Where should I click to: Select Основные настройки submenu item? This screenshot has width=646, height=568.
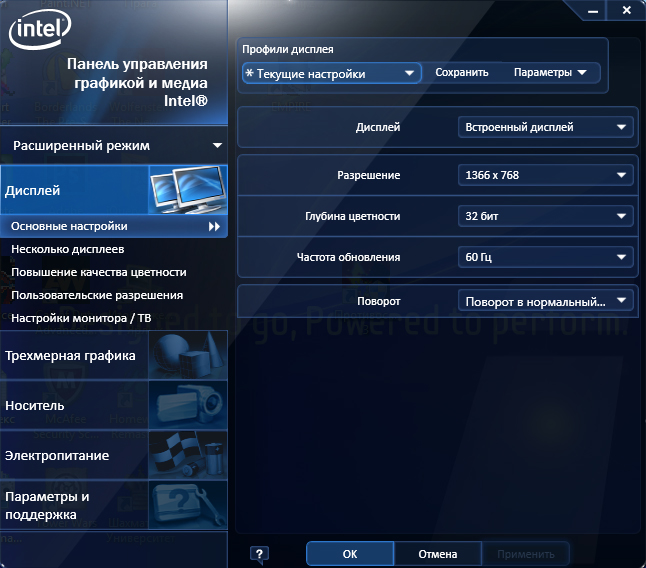114,226
